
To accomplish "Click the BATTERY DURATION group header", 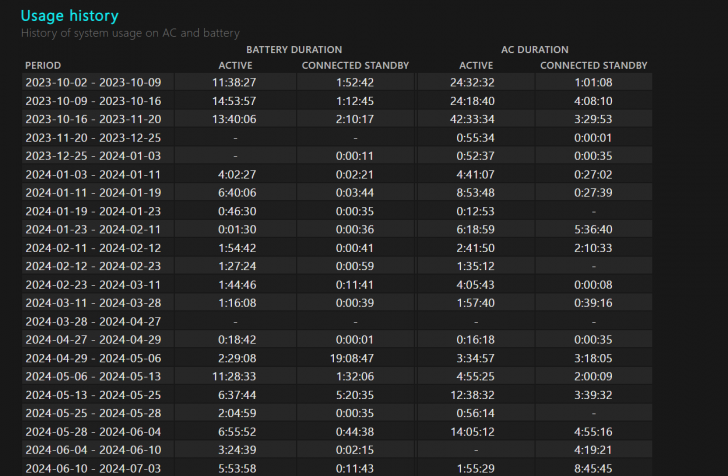I will [x=294, y=49].
